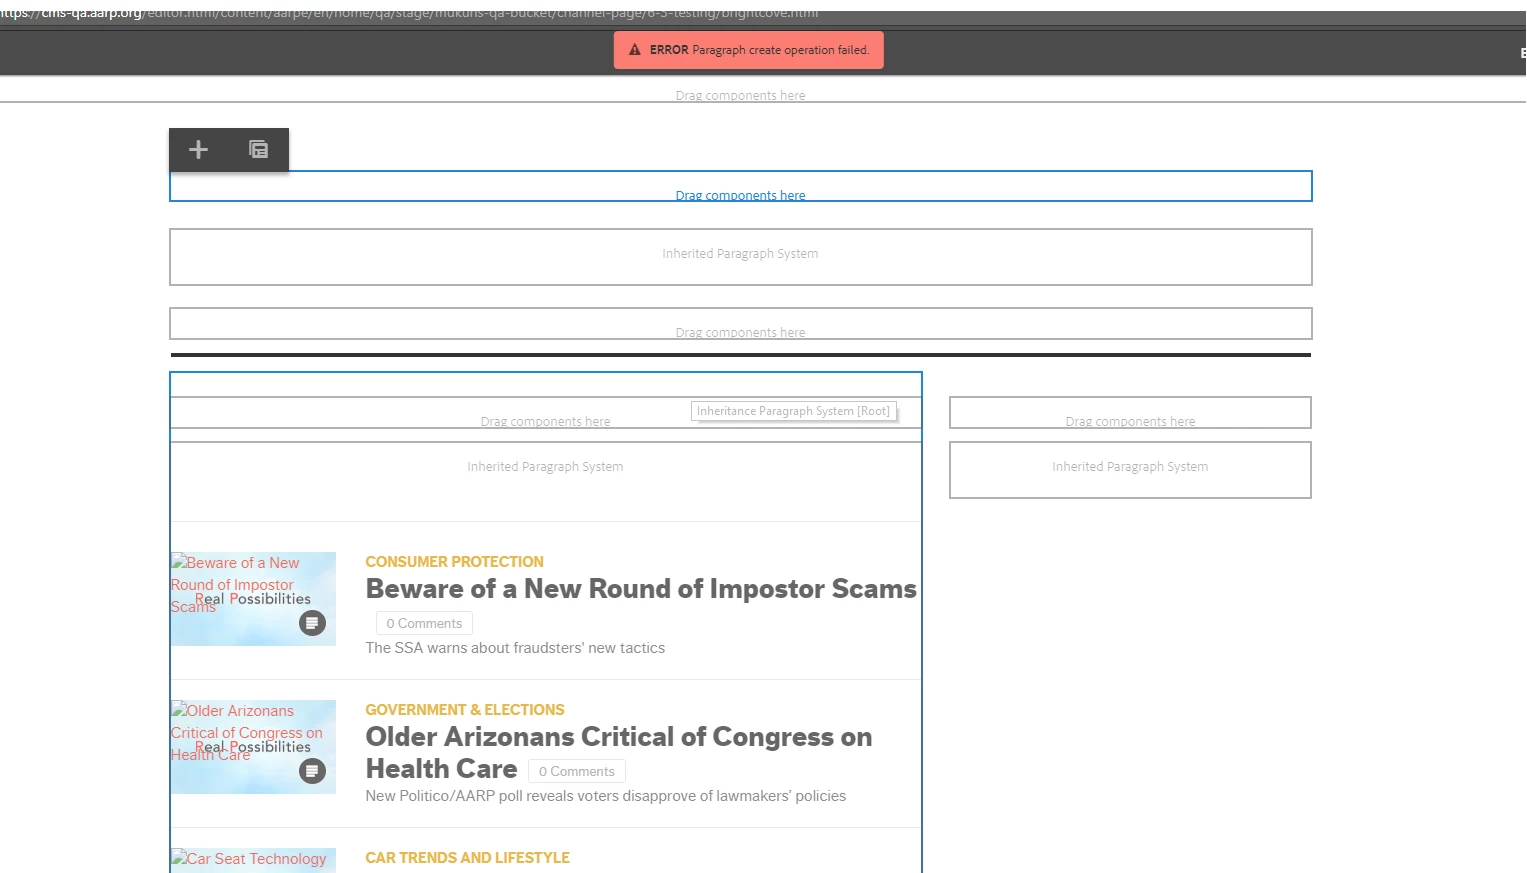Click the browser address bar URL
Viewport: 1527px width, 873px height.
point(409,13)
